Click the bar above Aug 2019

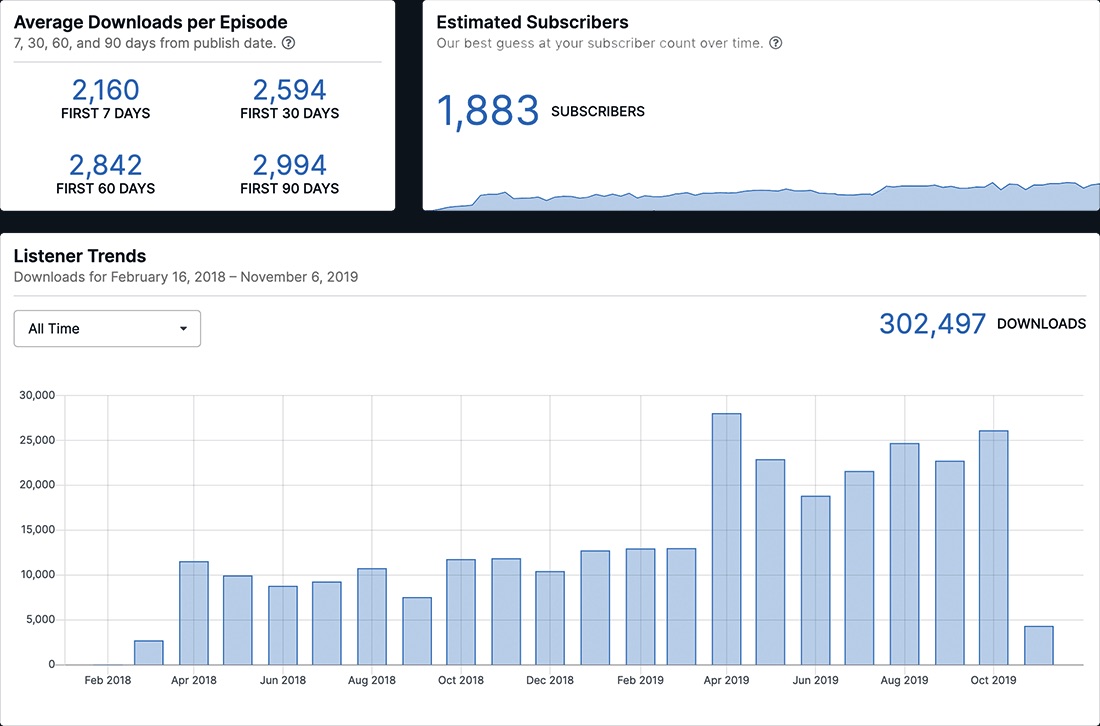pos(904,554)
